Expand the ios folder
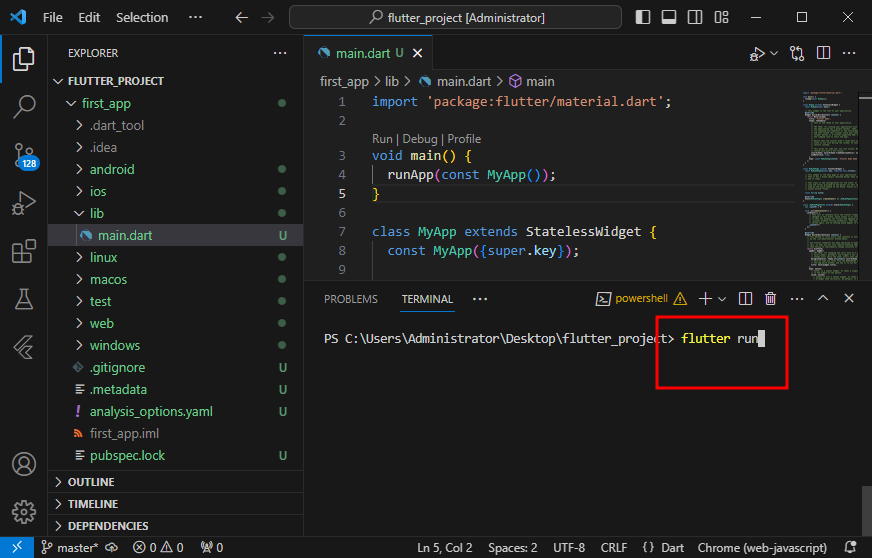Viewport: 872px width, 558px height. [x=175, y=191]
